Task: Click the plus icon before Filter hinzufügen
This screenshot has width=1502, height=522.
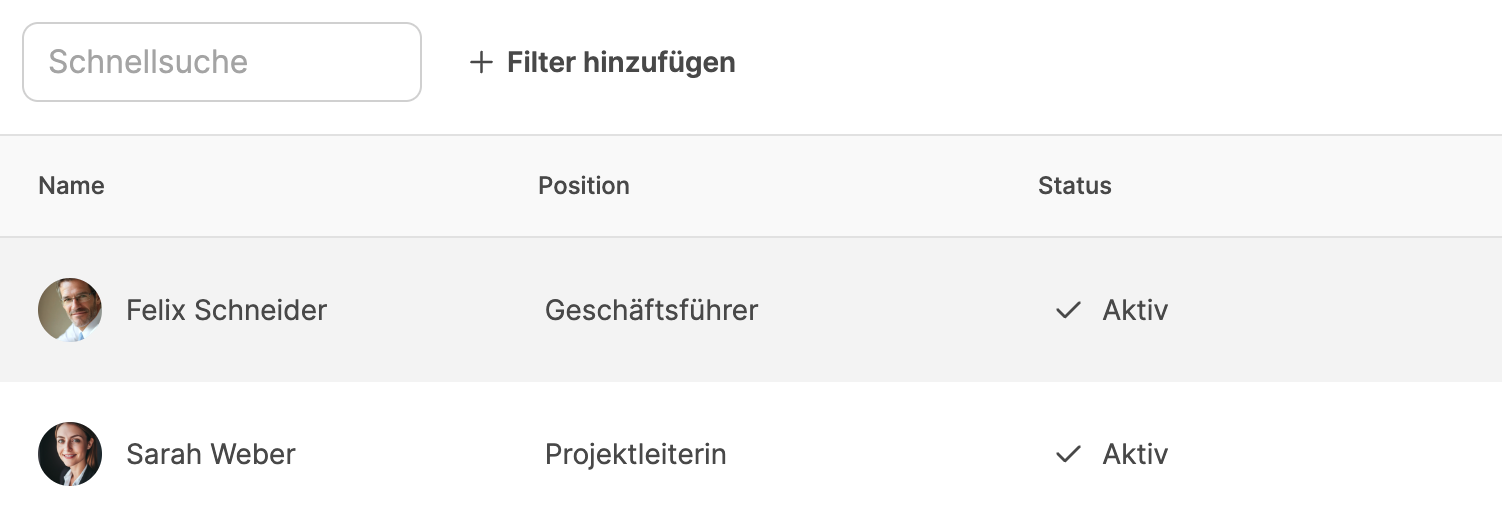Action: [481, 63]
